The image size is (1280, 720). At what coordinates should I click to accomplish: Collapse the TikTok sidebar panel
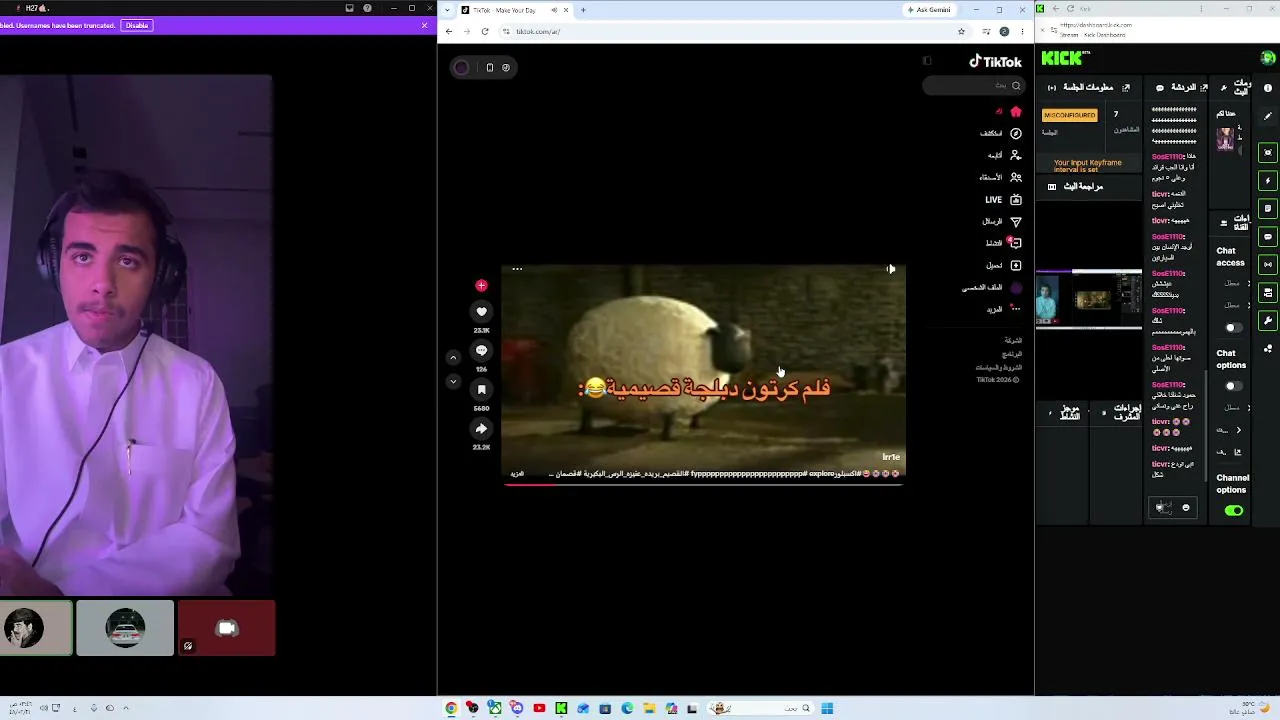point(927,61)
